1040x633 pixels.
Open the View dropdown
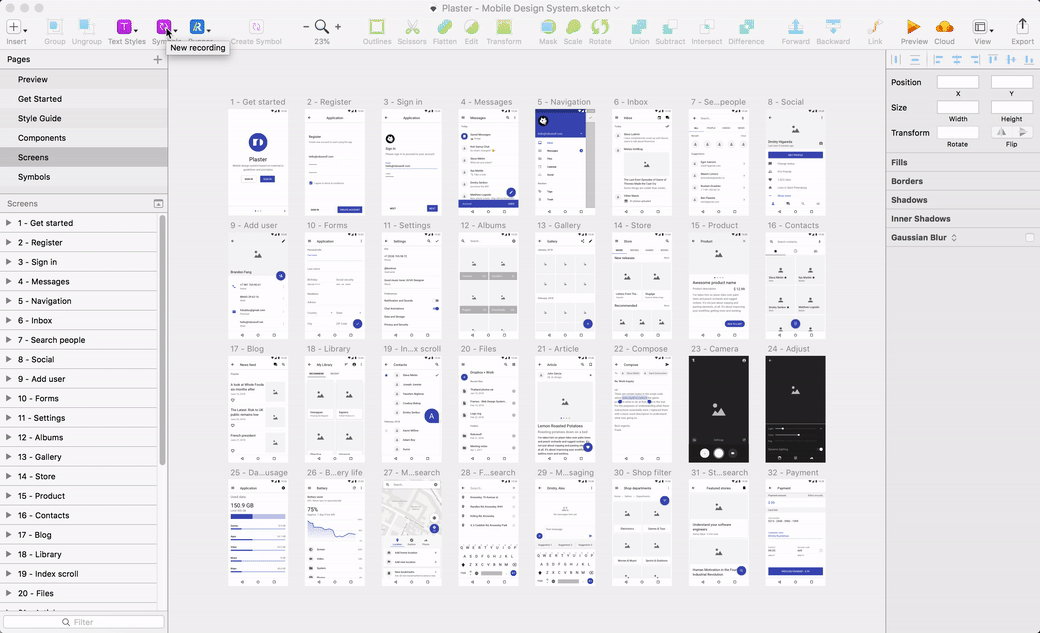coord(982,27)
